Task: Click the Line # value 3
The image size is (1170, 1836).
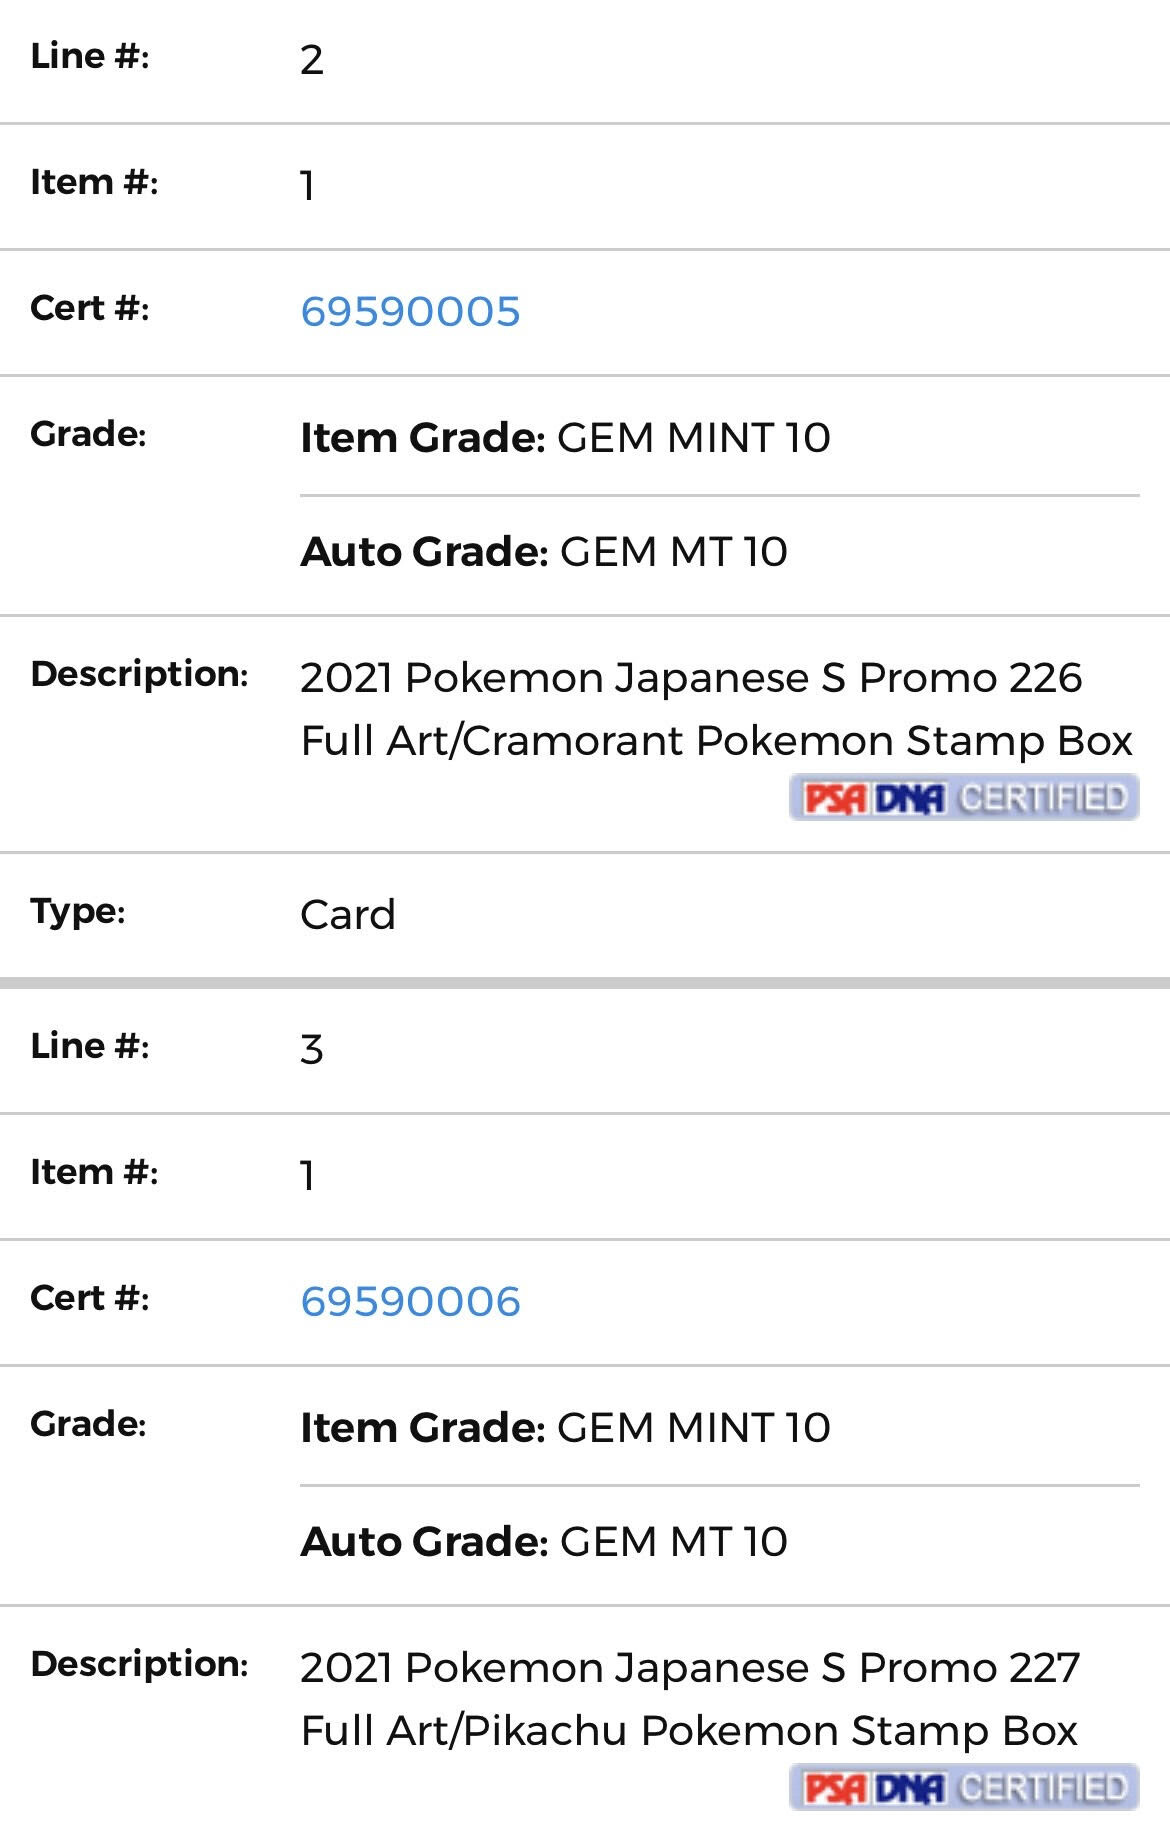Action: click(312, 1050)
